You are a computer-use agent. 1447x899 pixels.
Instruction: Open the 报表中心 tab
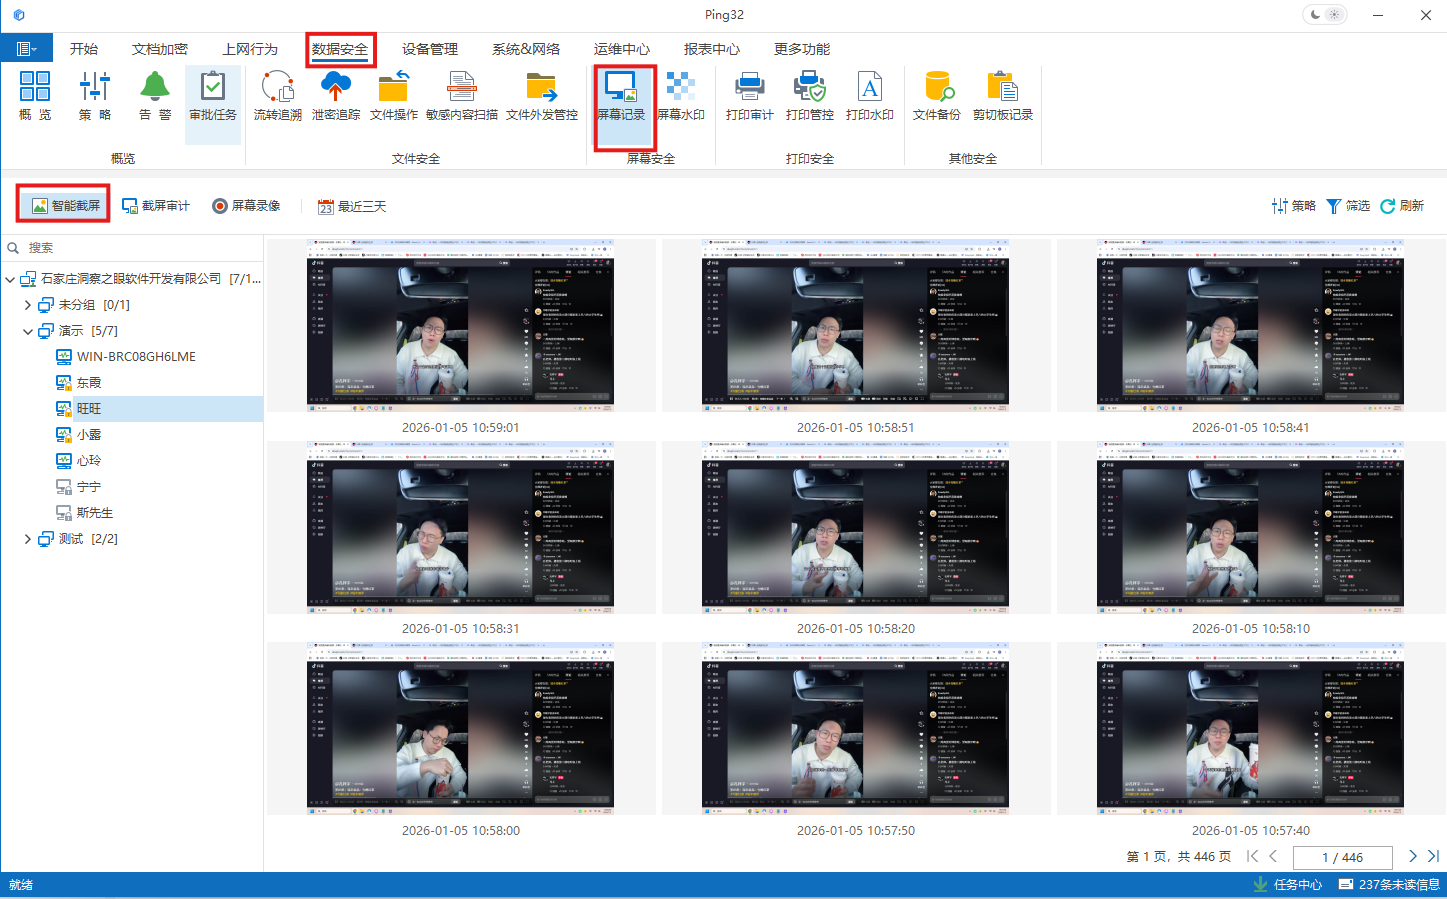coord(711,49)
